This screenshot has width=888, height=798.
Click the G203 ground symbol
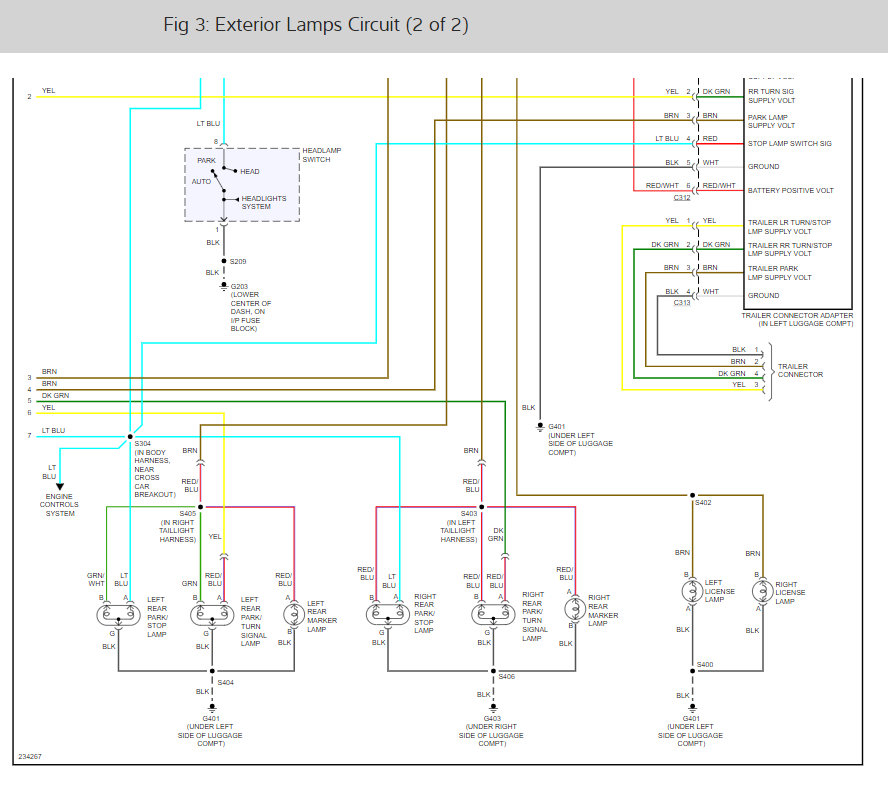[x=224, y=287]
